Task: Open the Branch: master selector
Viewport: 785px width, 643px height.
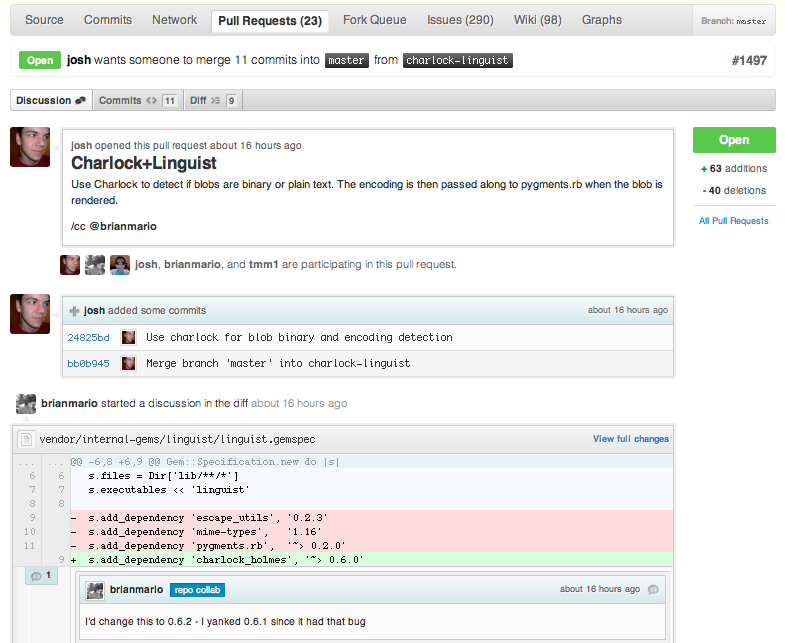Action: tap(734, 20)
